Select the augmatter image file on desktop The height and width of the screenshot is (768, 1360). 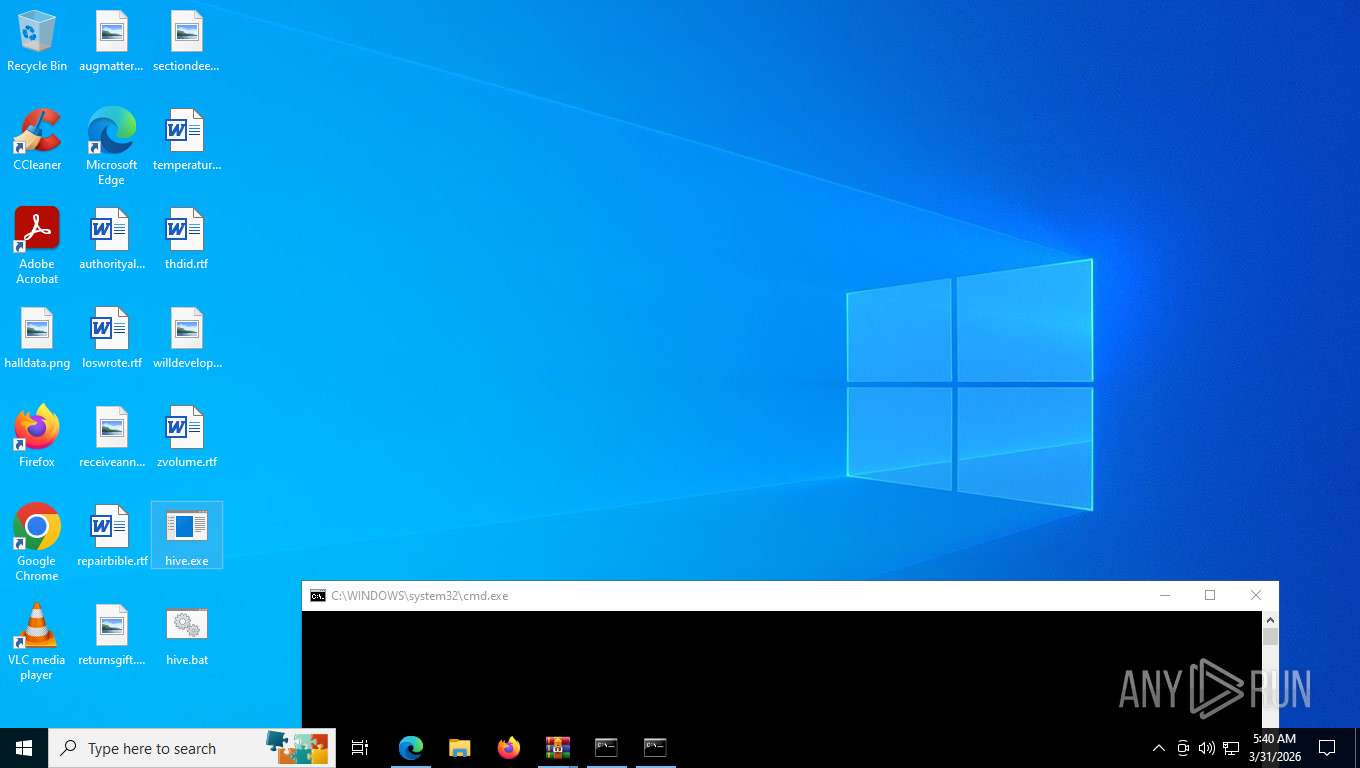click(x=112, y=41)
